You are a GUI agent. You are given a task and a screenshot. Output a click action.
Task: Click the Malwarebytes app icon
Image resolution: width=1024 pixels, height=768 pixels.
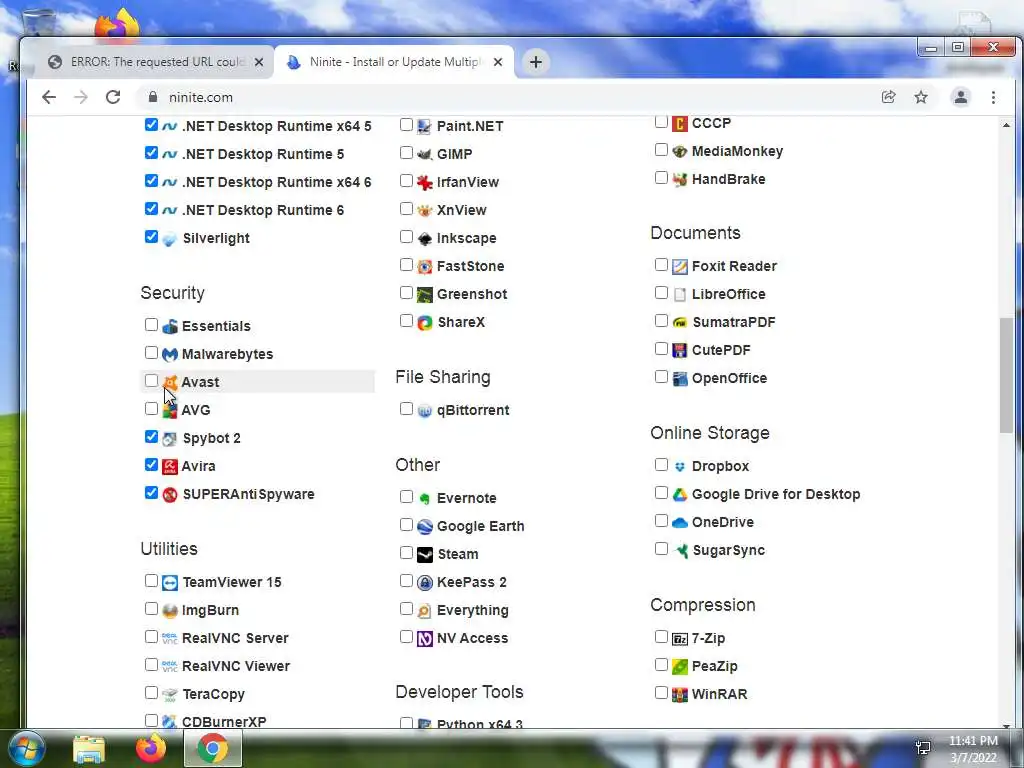coord(170,355)
